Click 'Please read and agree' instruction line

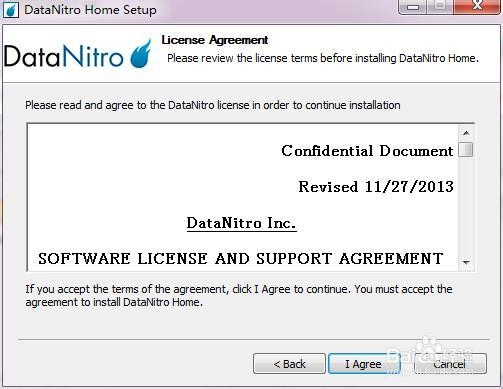click(x=213, y=105)
